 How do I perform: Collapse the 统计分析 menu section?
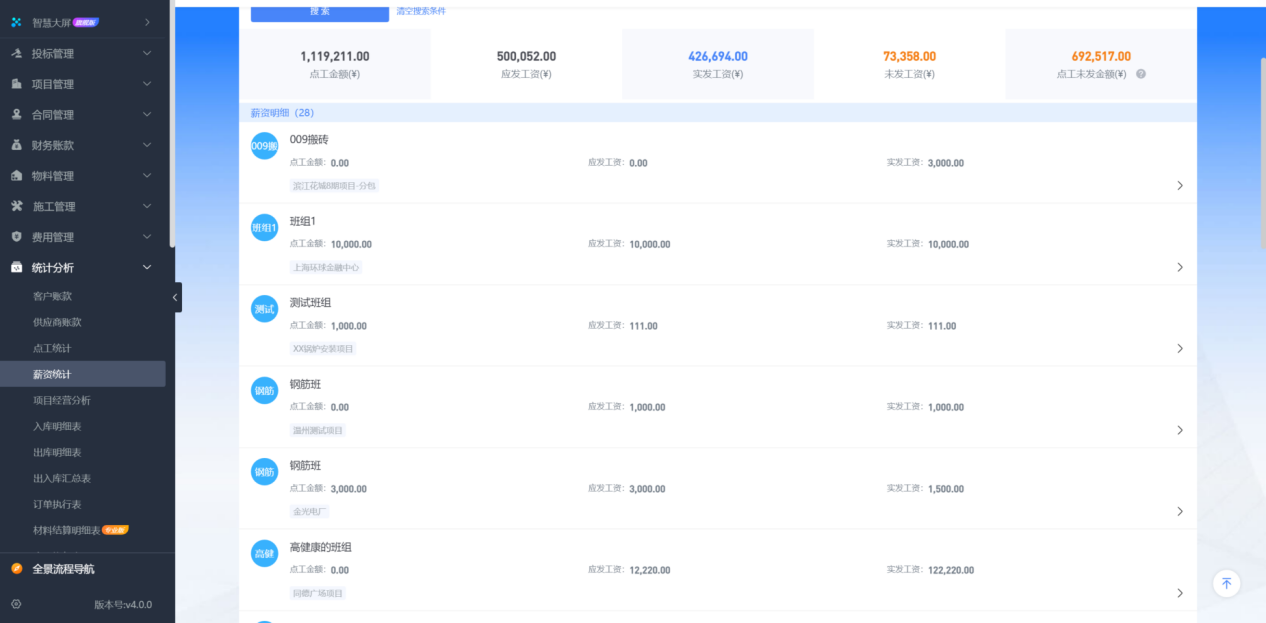[x=147, y=268]
